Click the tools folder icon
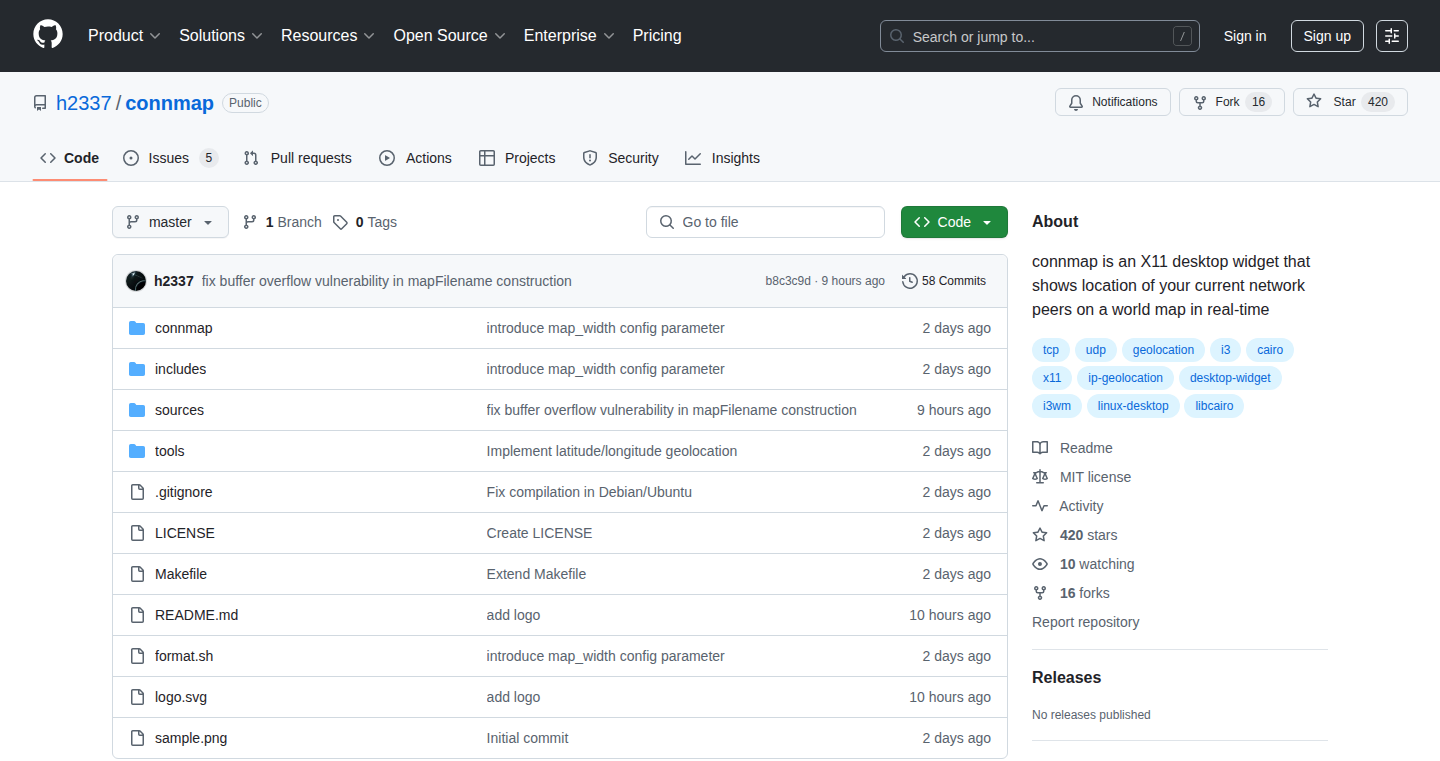Screen dimensions: 1440x761 point(137,451)
